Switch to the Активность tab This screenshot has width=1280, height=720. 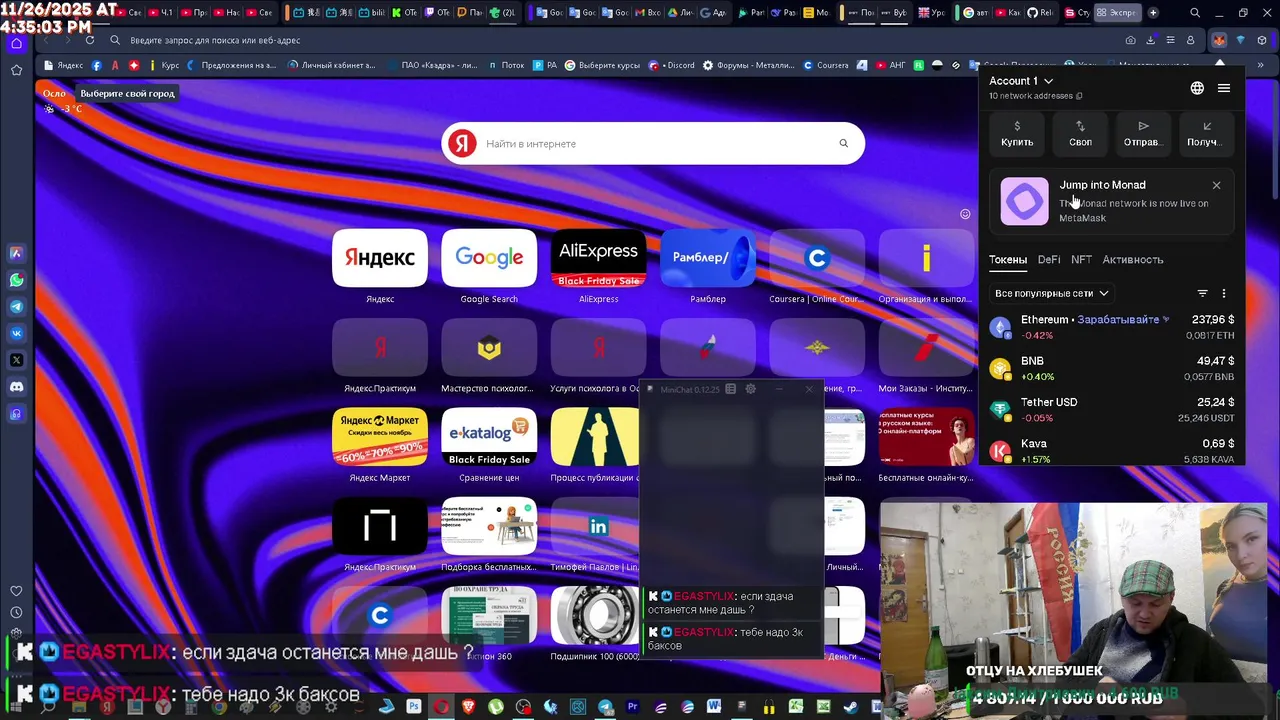tap(1133, 260)
